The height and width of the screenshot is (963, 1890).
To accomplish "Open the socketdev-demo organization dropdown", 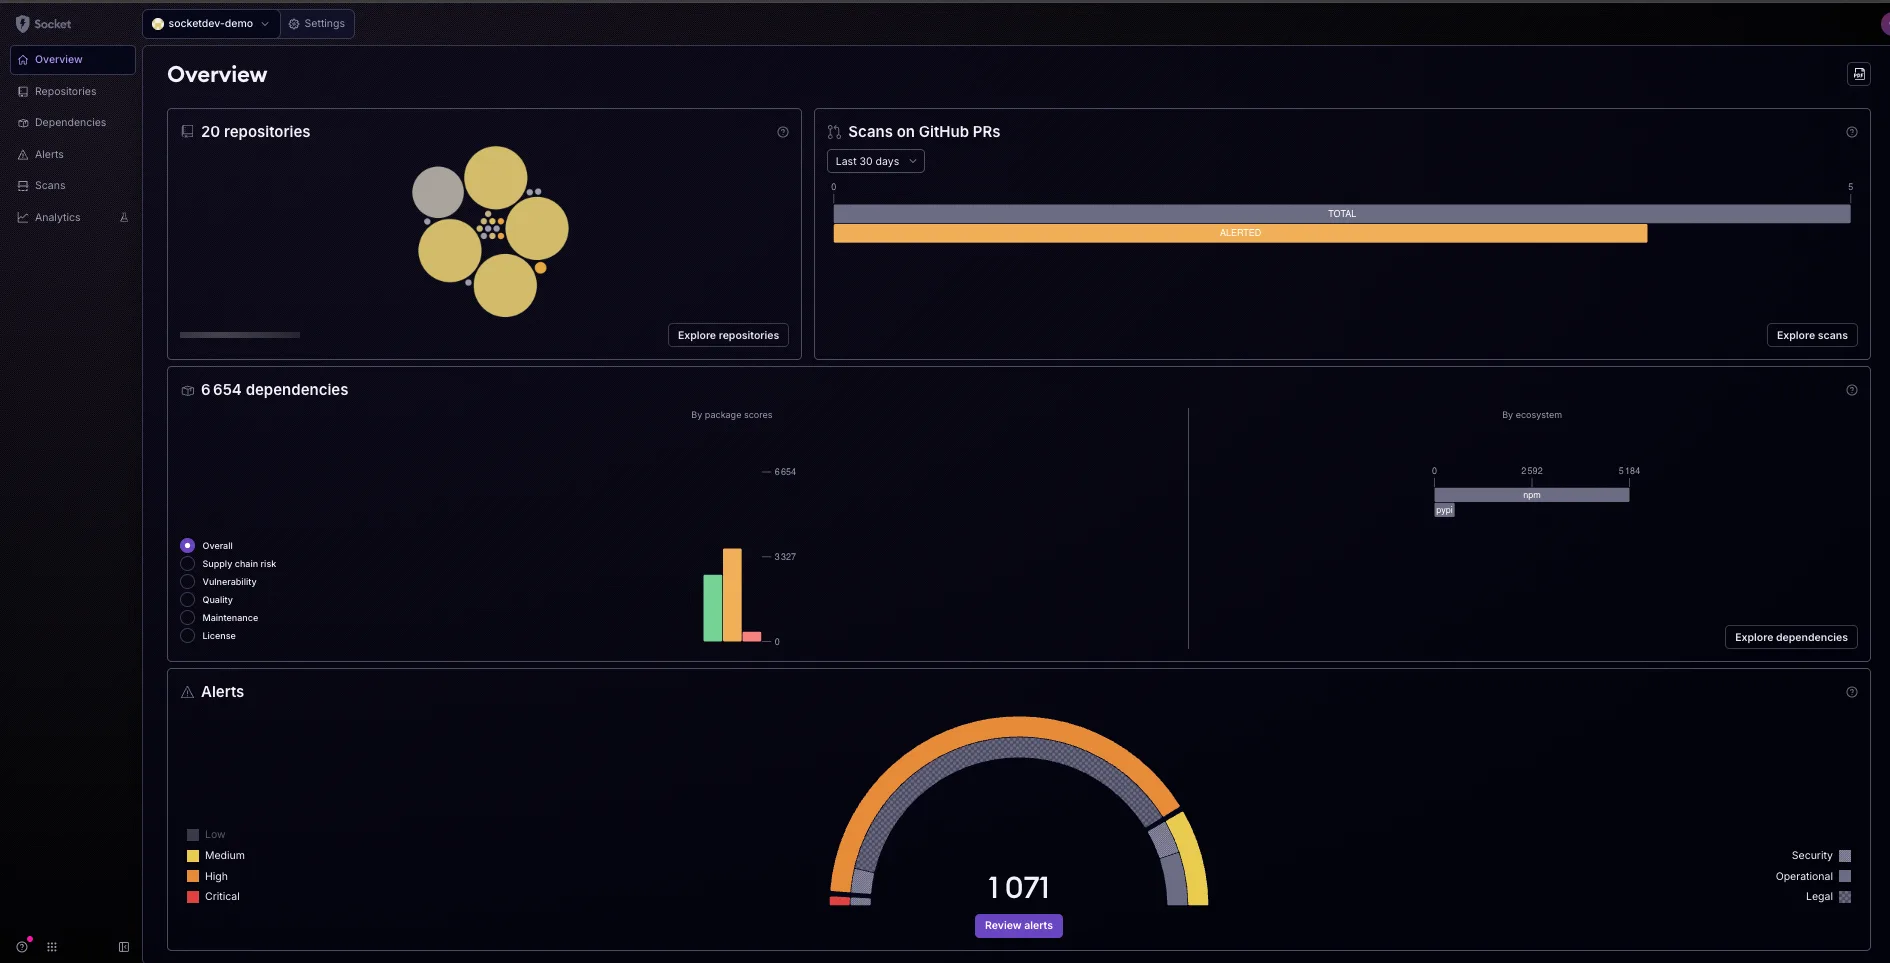I will pos(210,23).
